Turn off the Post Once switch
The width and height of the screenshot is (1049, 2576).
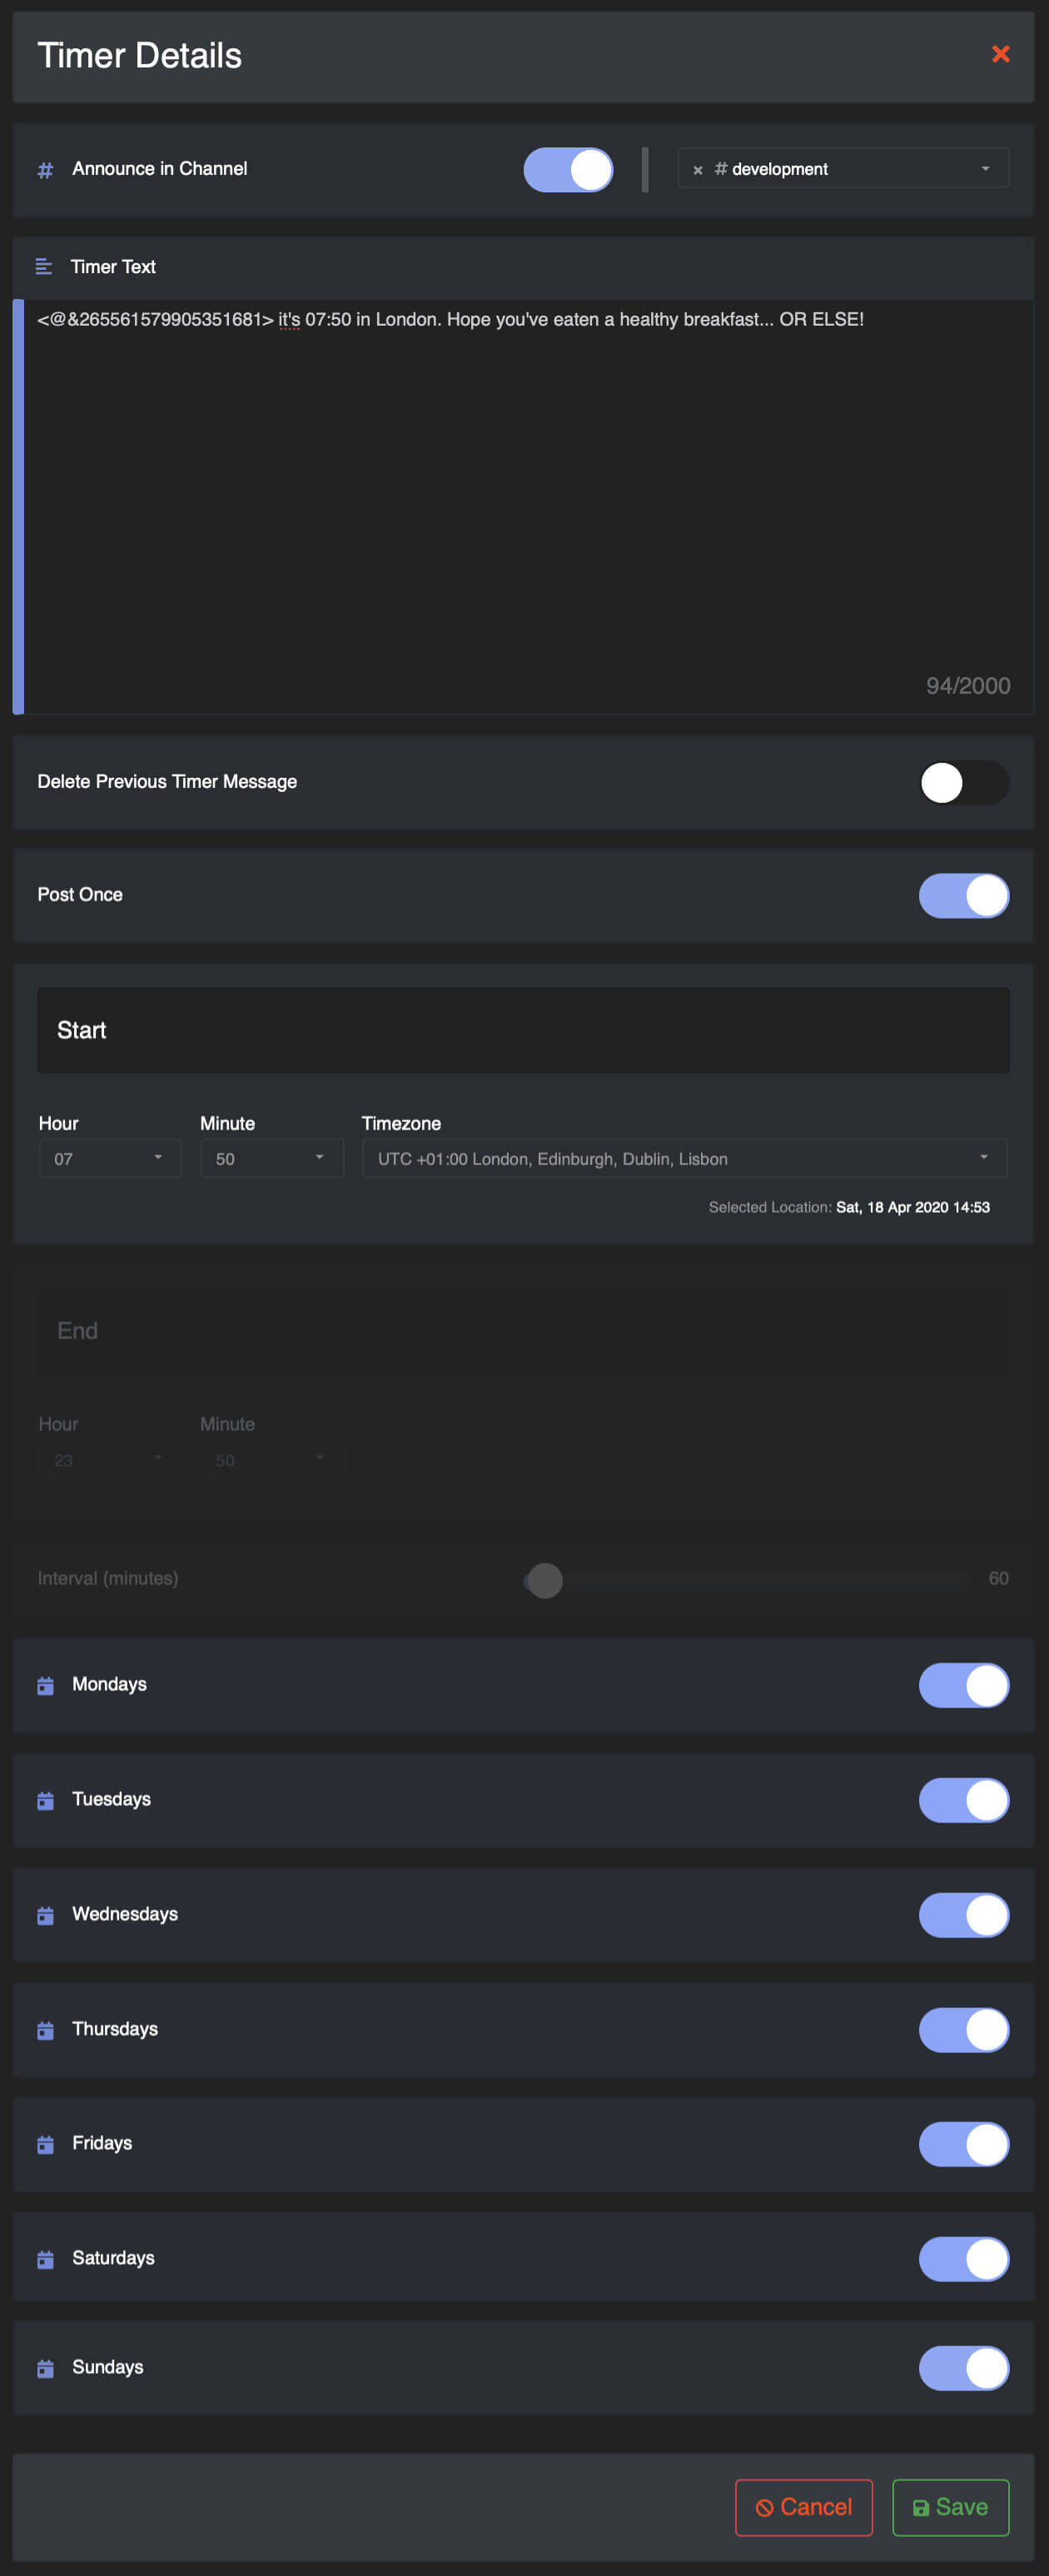(963, 895)
